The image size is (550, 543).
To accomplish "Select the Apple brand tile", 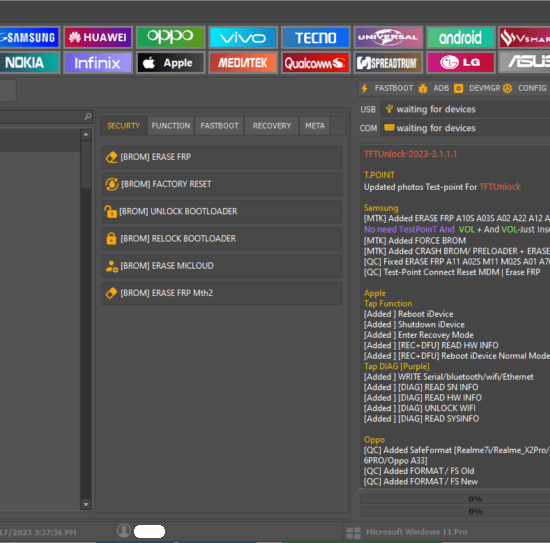I will pos(170,62).
